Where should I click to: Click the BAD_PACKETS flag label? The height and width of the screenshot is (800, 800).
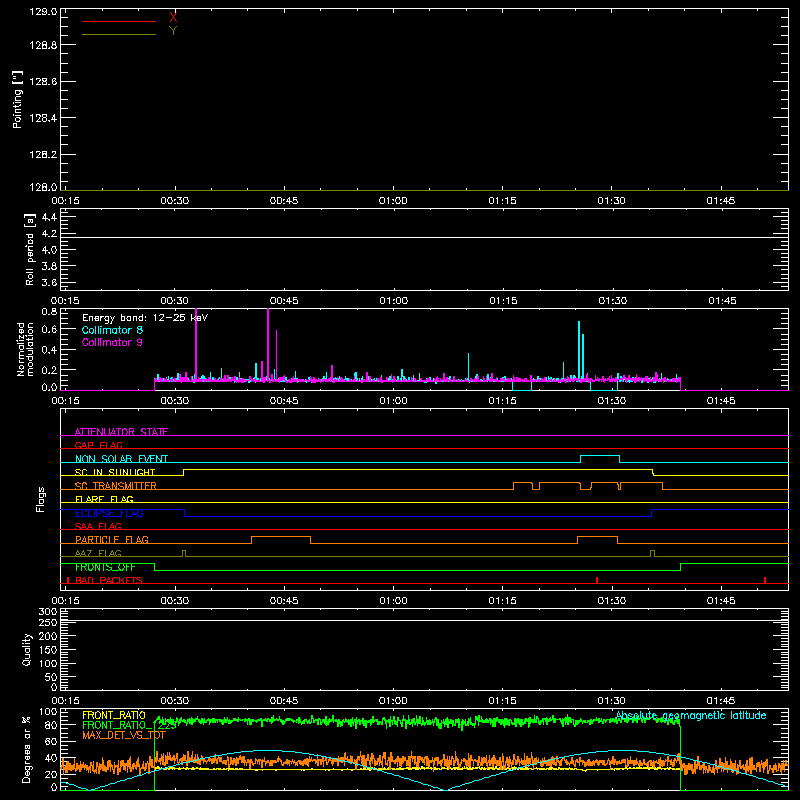click(x=109, y=580)
